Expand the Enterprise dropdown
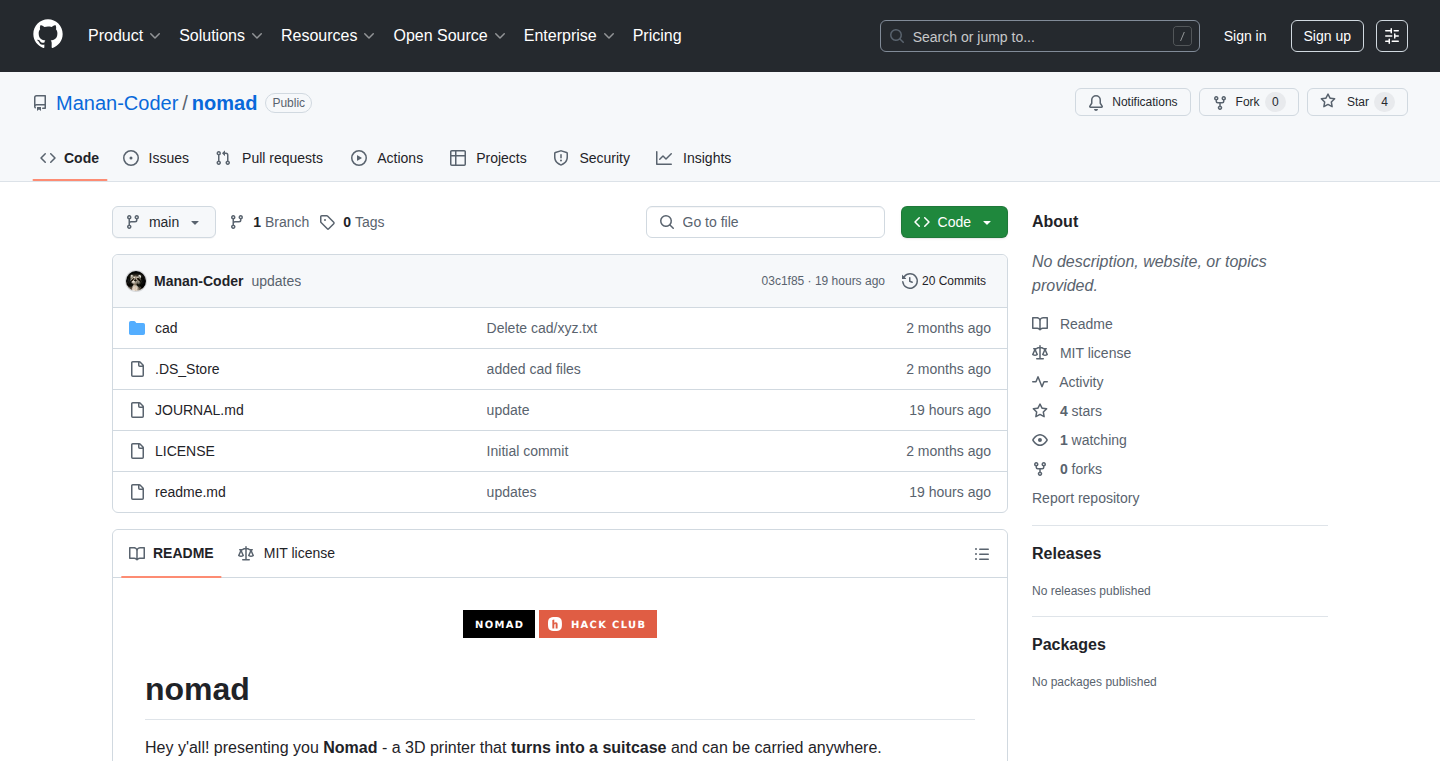The width and height of the screenshot is (1440, 761). pyautogui.click(x=569, y=36)
